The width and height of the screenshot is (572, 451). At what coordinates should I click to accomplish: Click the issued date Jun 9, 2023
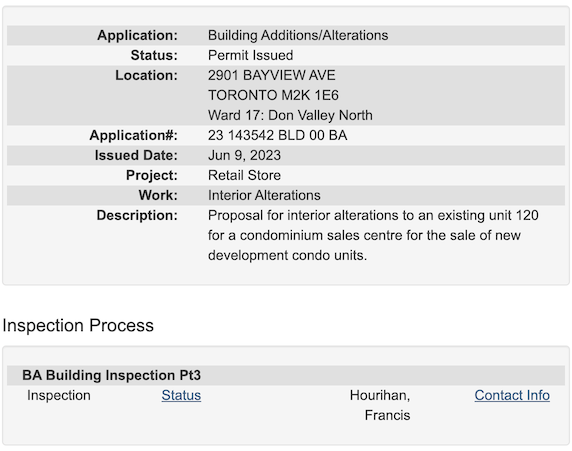point(244,155)
